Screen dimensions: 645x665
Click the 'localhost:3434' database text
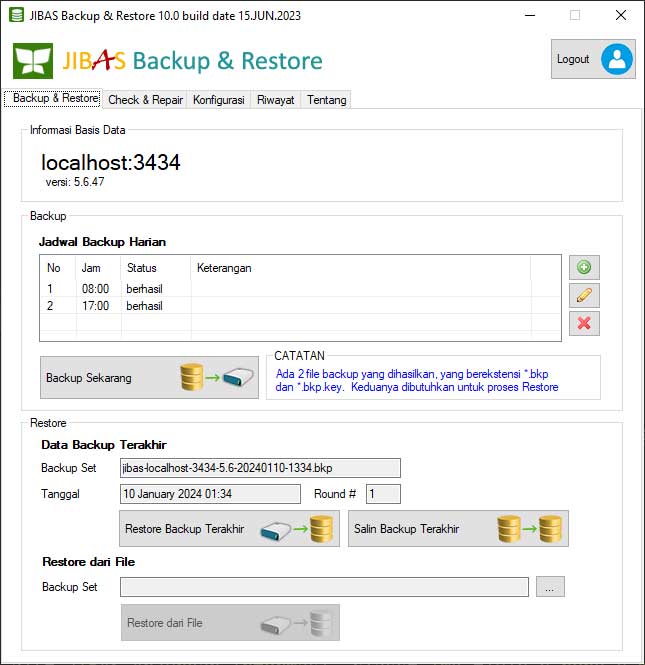[x=111, y=162]
